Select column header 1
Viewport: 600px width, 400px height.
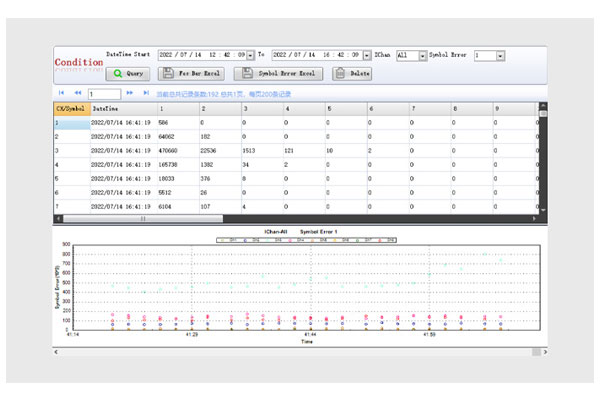178,109
